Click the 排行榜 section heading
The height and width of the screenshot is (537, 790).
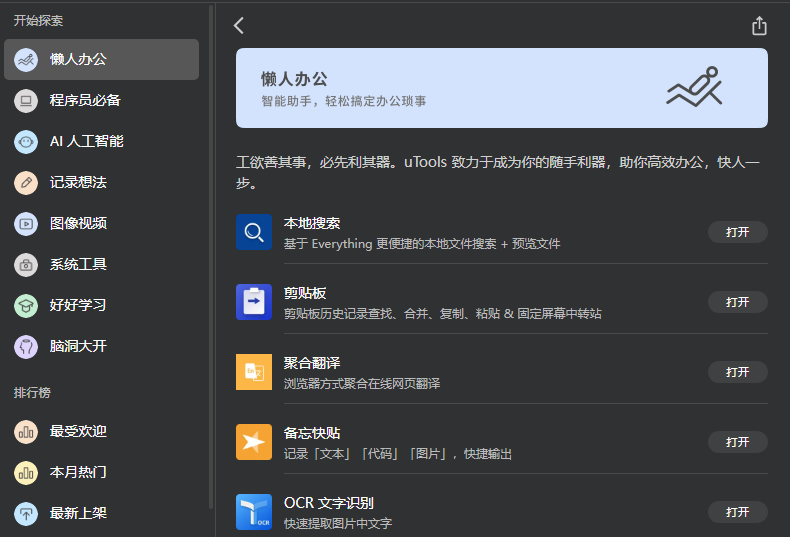(32, 393)
